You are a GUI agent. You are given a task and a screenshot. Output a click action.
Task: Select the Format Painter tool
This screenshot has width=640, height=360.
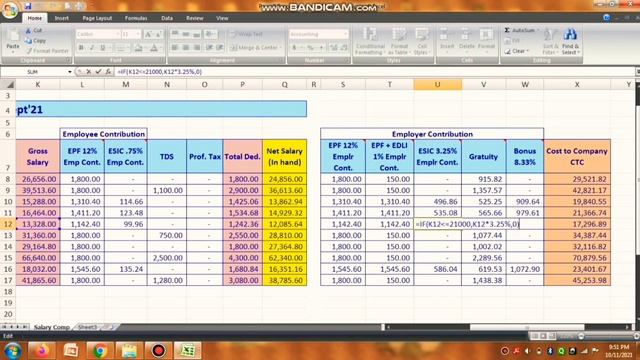point(47,51)
